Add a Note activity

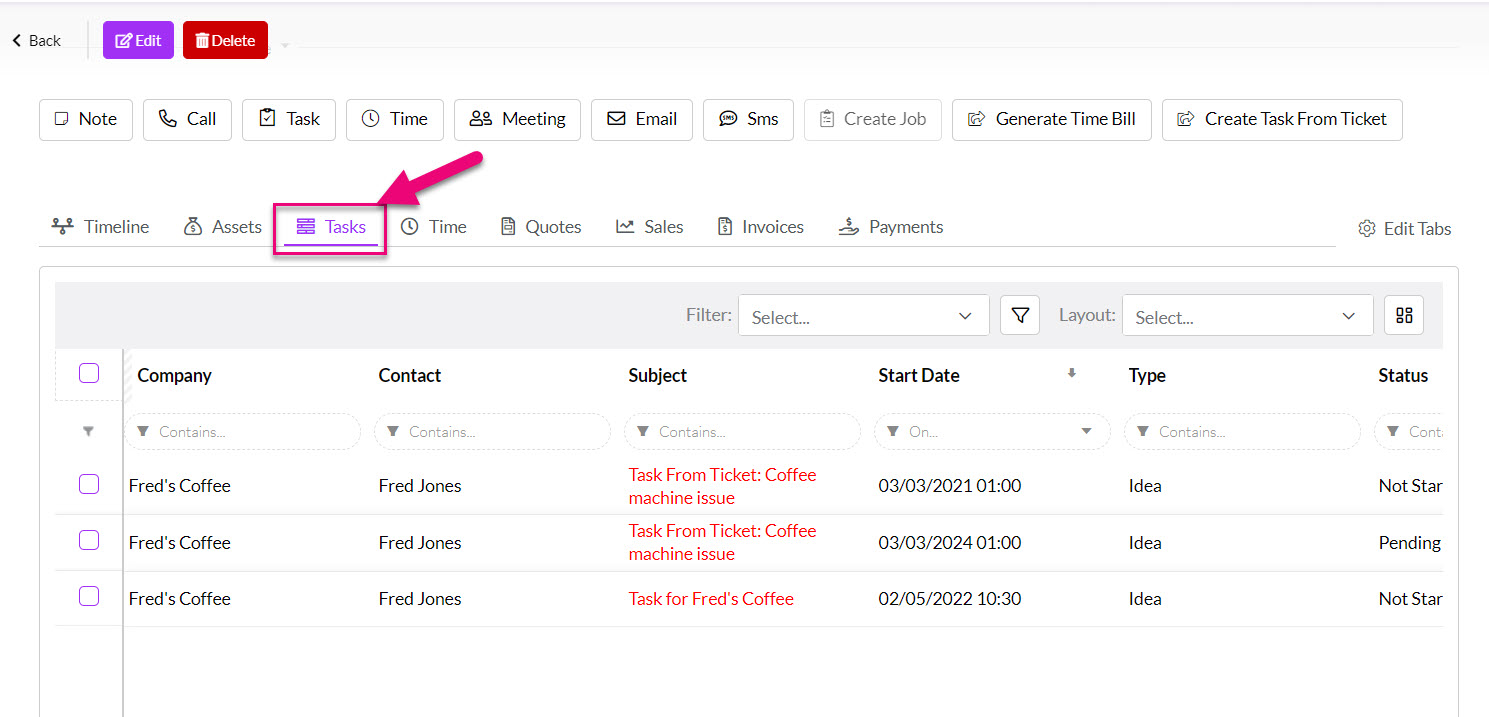(86, 119)
